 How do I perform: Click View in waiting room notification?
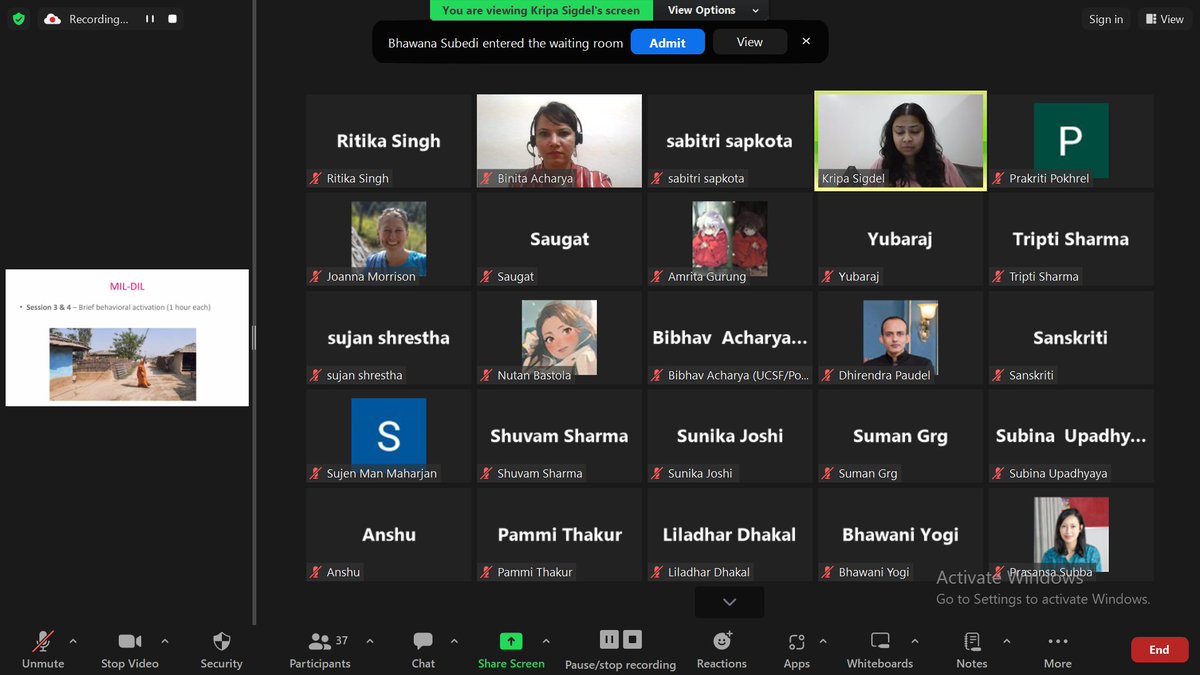(x=750, y=42)
